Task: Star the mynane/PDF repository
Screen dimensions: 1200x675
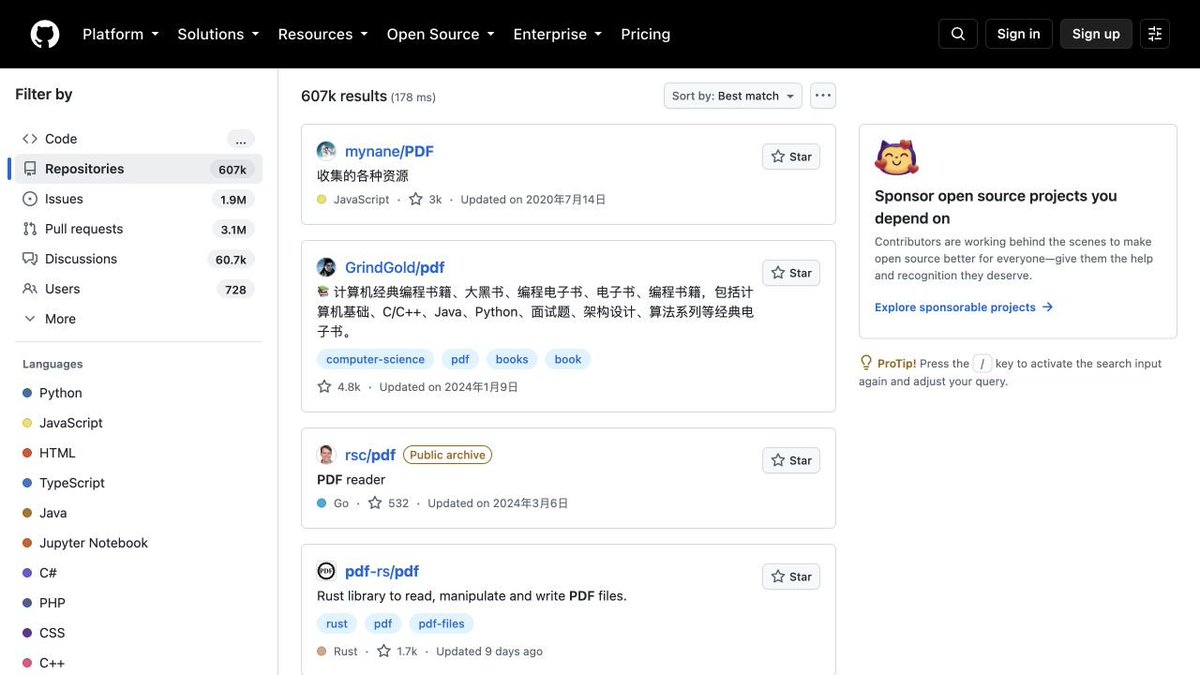Action: click(791, 157)
